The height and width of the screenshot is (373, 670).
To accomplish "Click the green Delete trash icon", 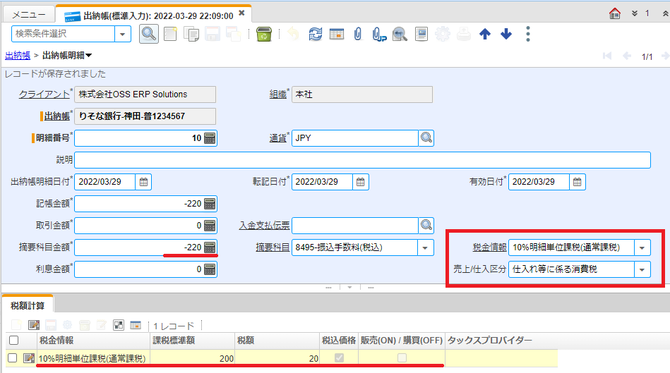I will click(x=264, y=34).
